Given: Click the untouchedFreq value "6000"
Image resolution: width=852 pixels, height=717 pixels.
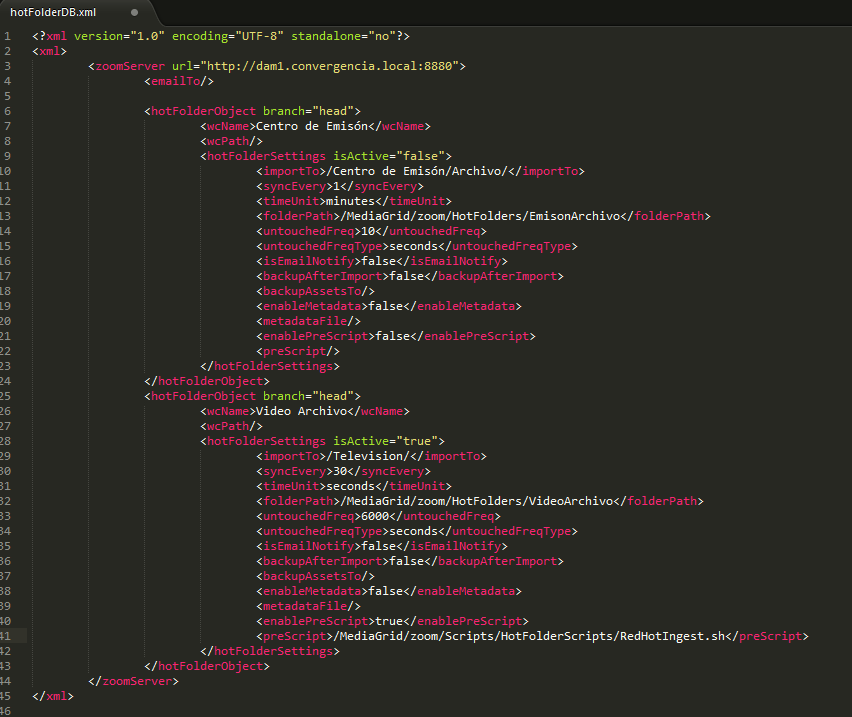Looking at the screenshot, I should click(x=375, y=516).
